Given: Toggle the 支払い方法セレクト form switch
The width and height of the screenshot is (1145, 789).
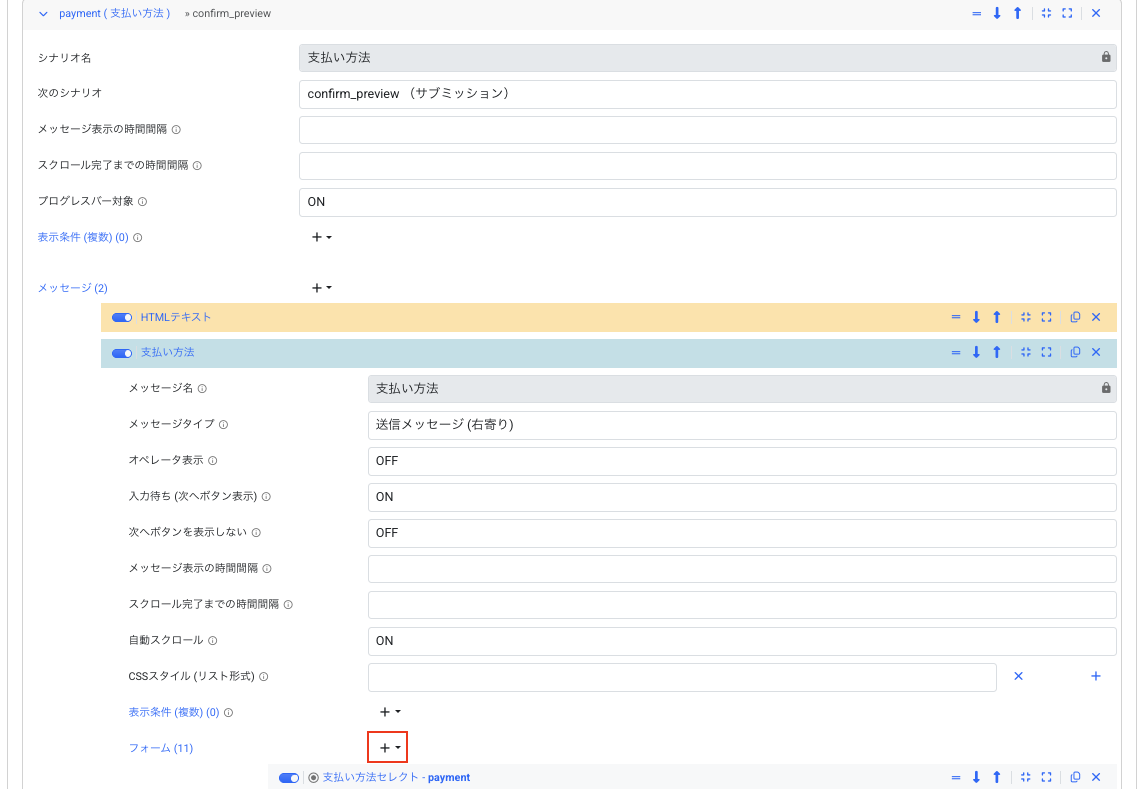Looking at the screenshot, I should coord(289,778).
